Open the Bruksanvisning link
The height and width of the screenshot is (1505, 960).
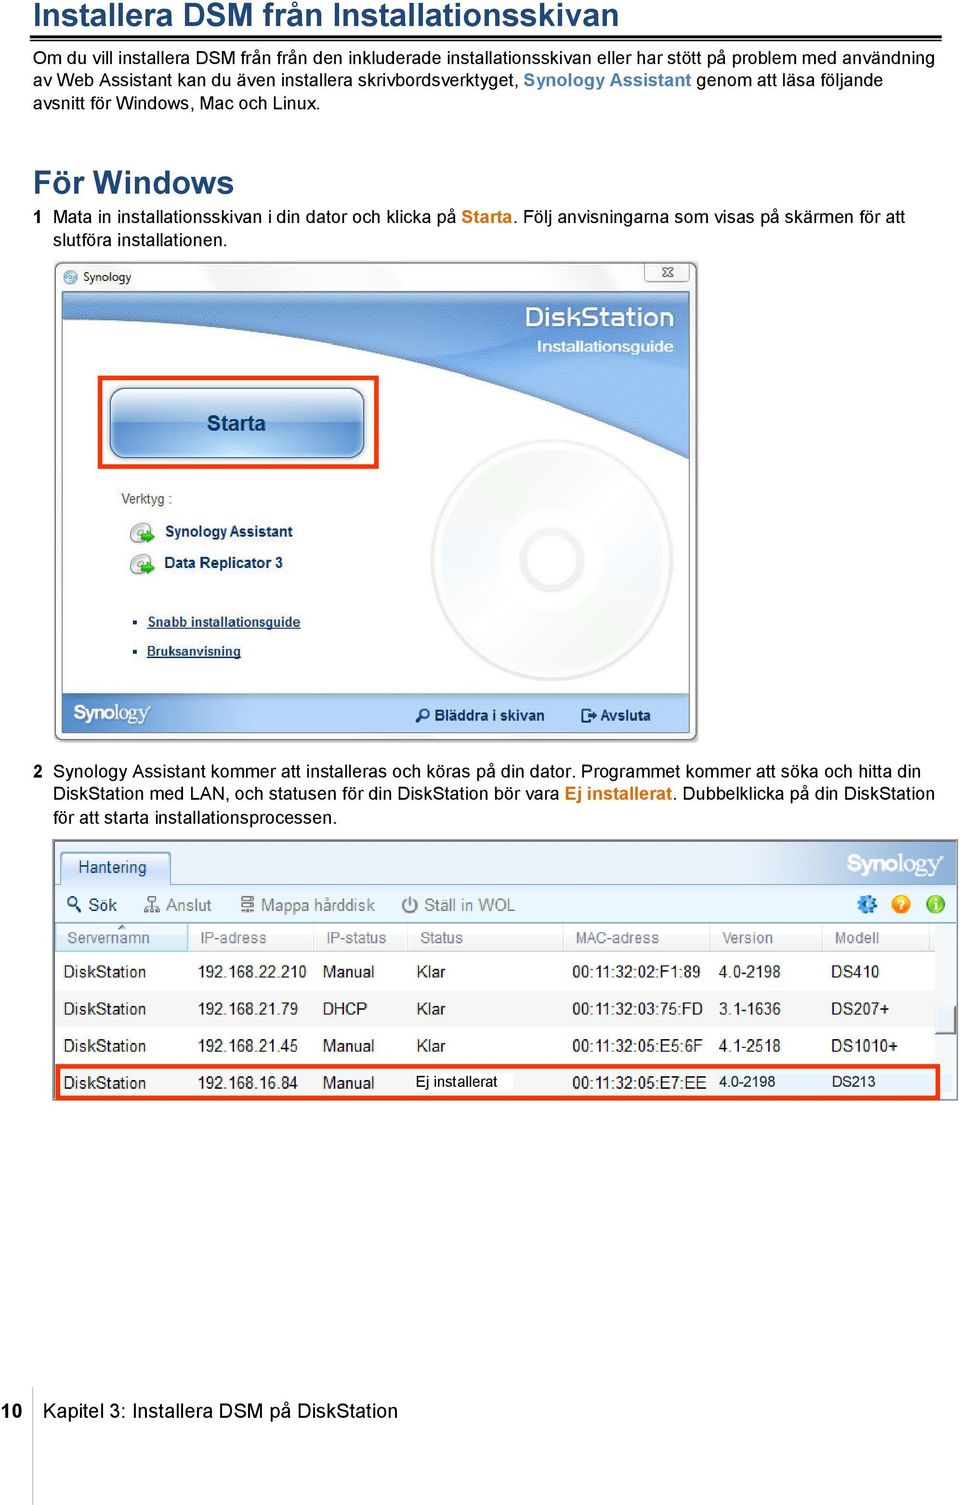[x=194, y=652]
